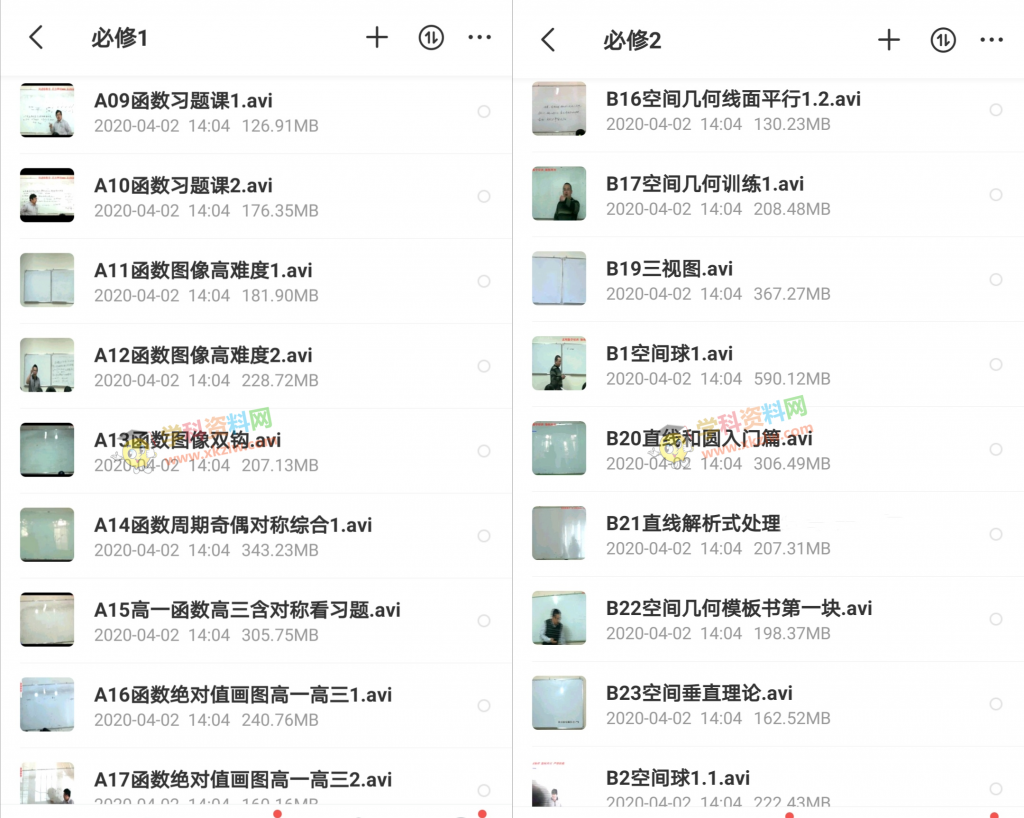This screenshot has width=1024, height=818.
Task: Open the thumbnail of B22空间几何模板书第一块.avi
Action: (559, 618)
